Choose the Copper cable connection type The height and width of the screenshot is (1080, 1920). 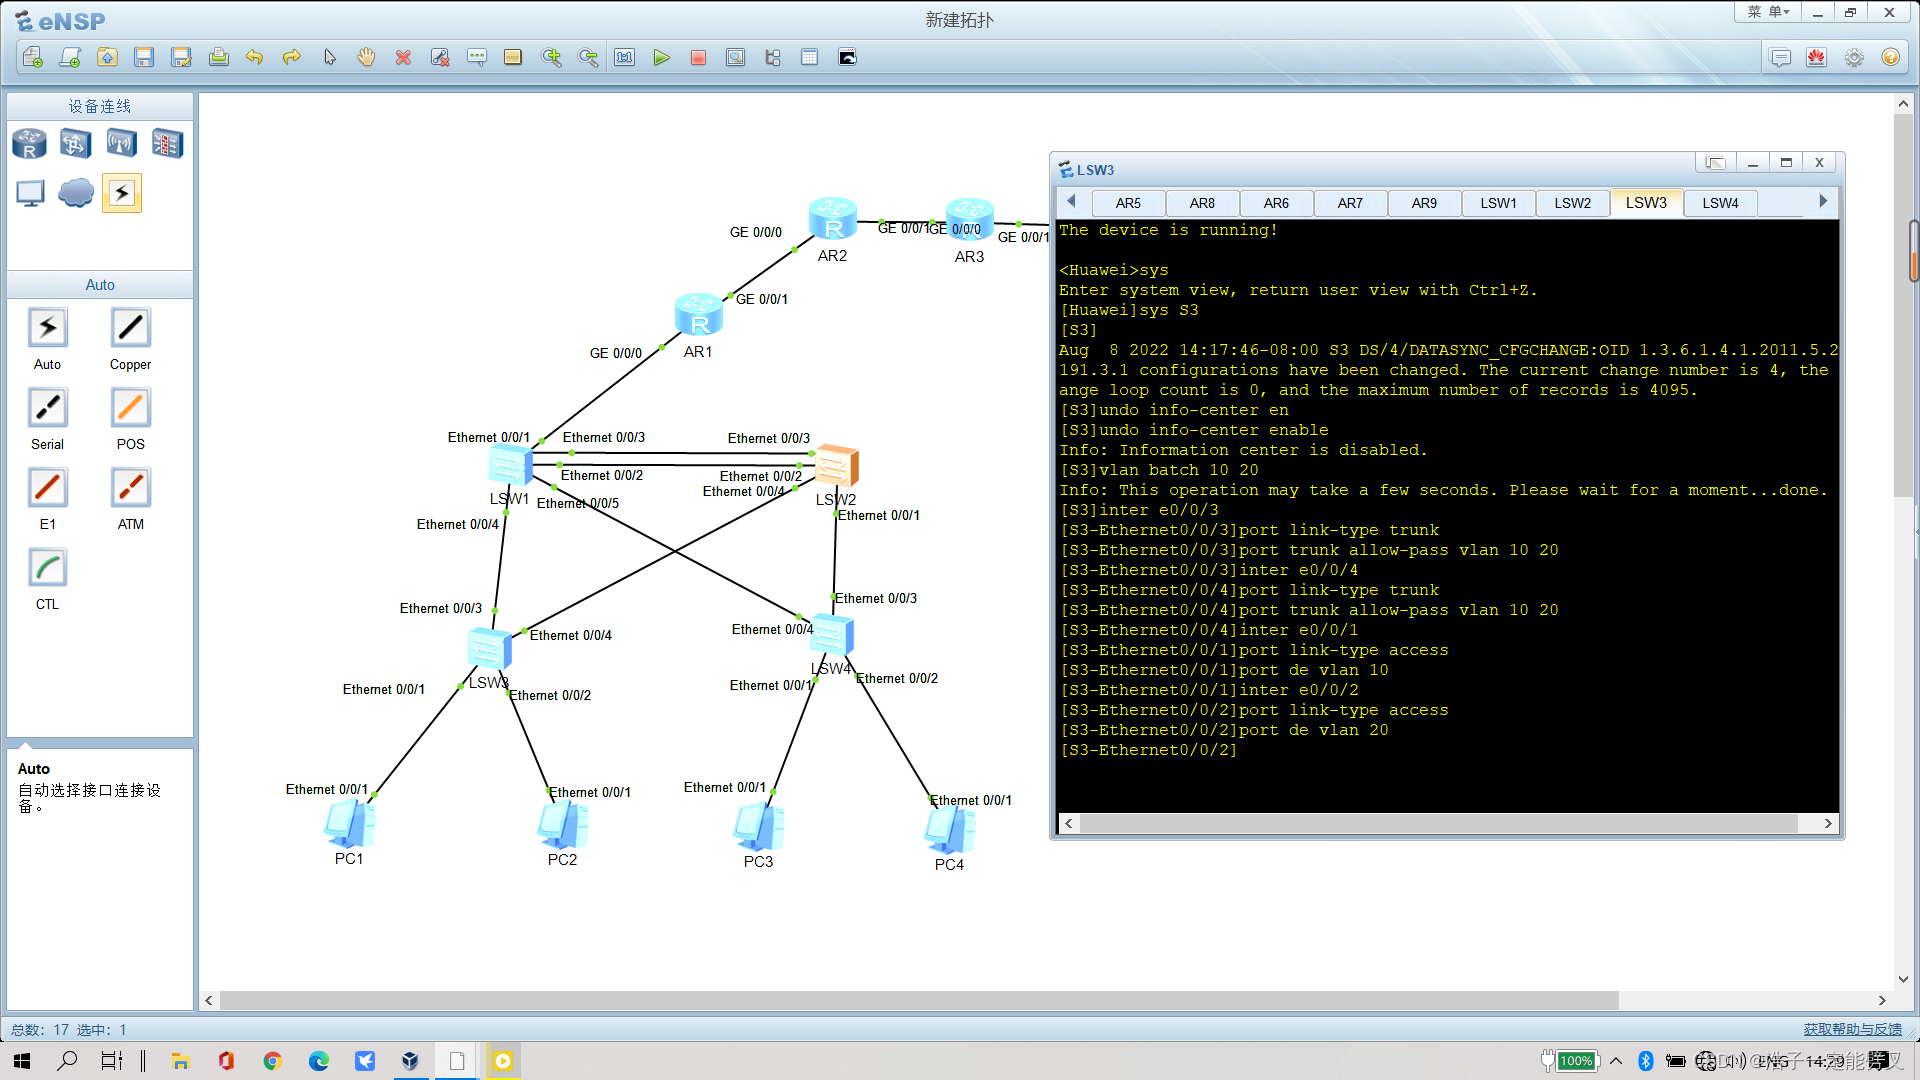coord(130,329)
